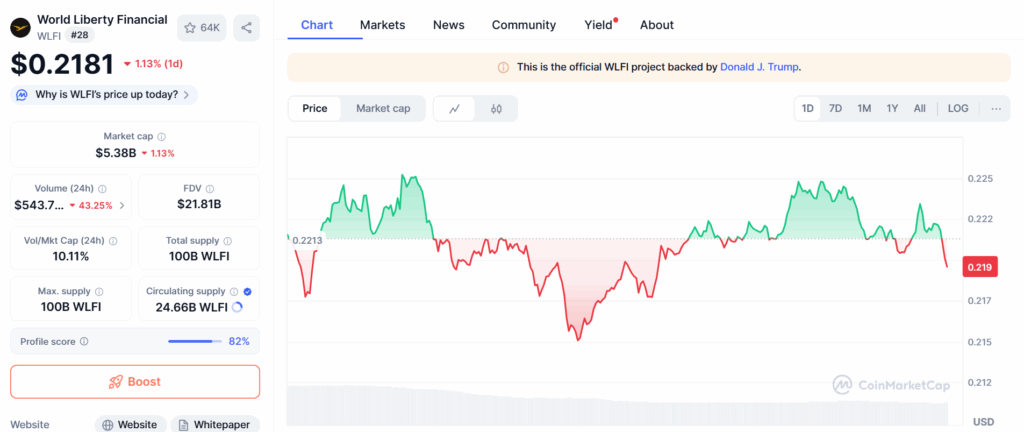The image size is (1024, 432).
Task: Click the #28 rank badge
Action: (79, 36)
